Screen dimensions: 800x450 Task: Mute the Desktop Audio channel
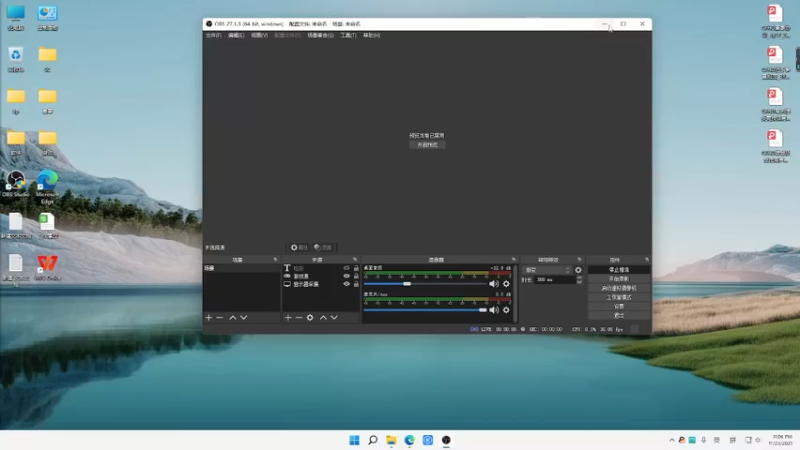tap(494, 284)
